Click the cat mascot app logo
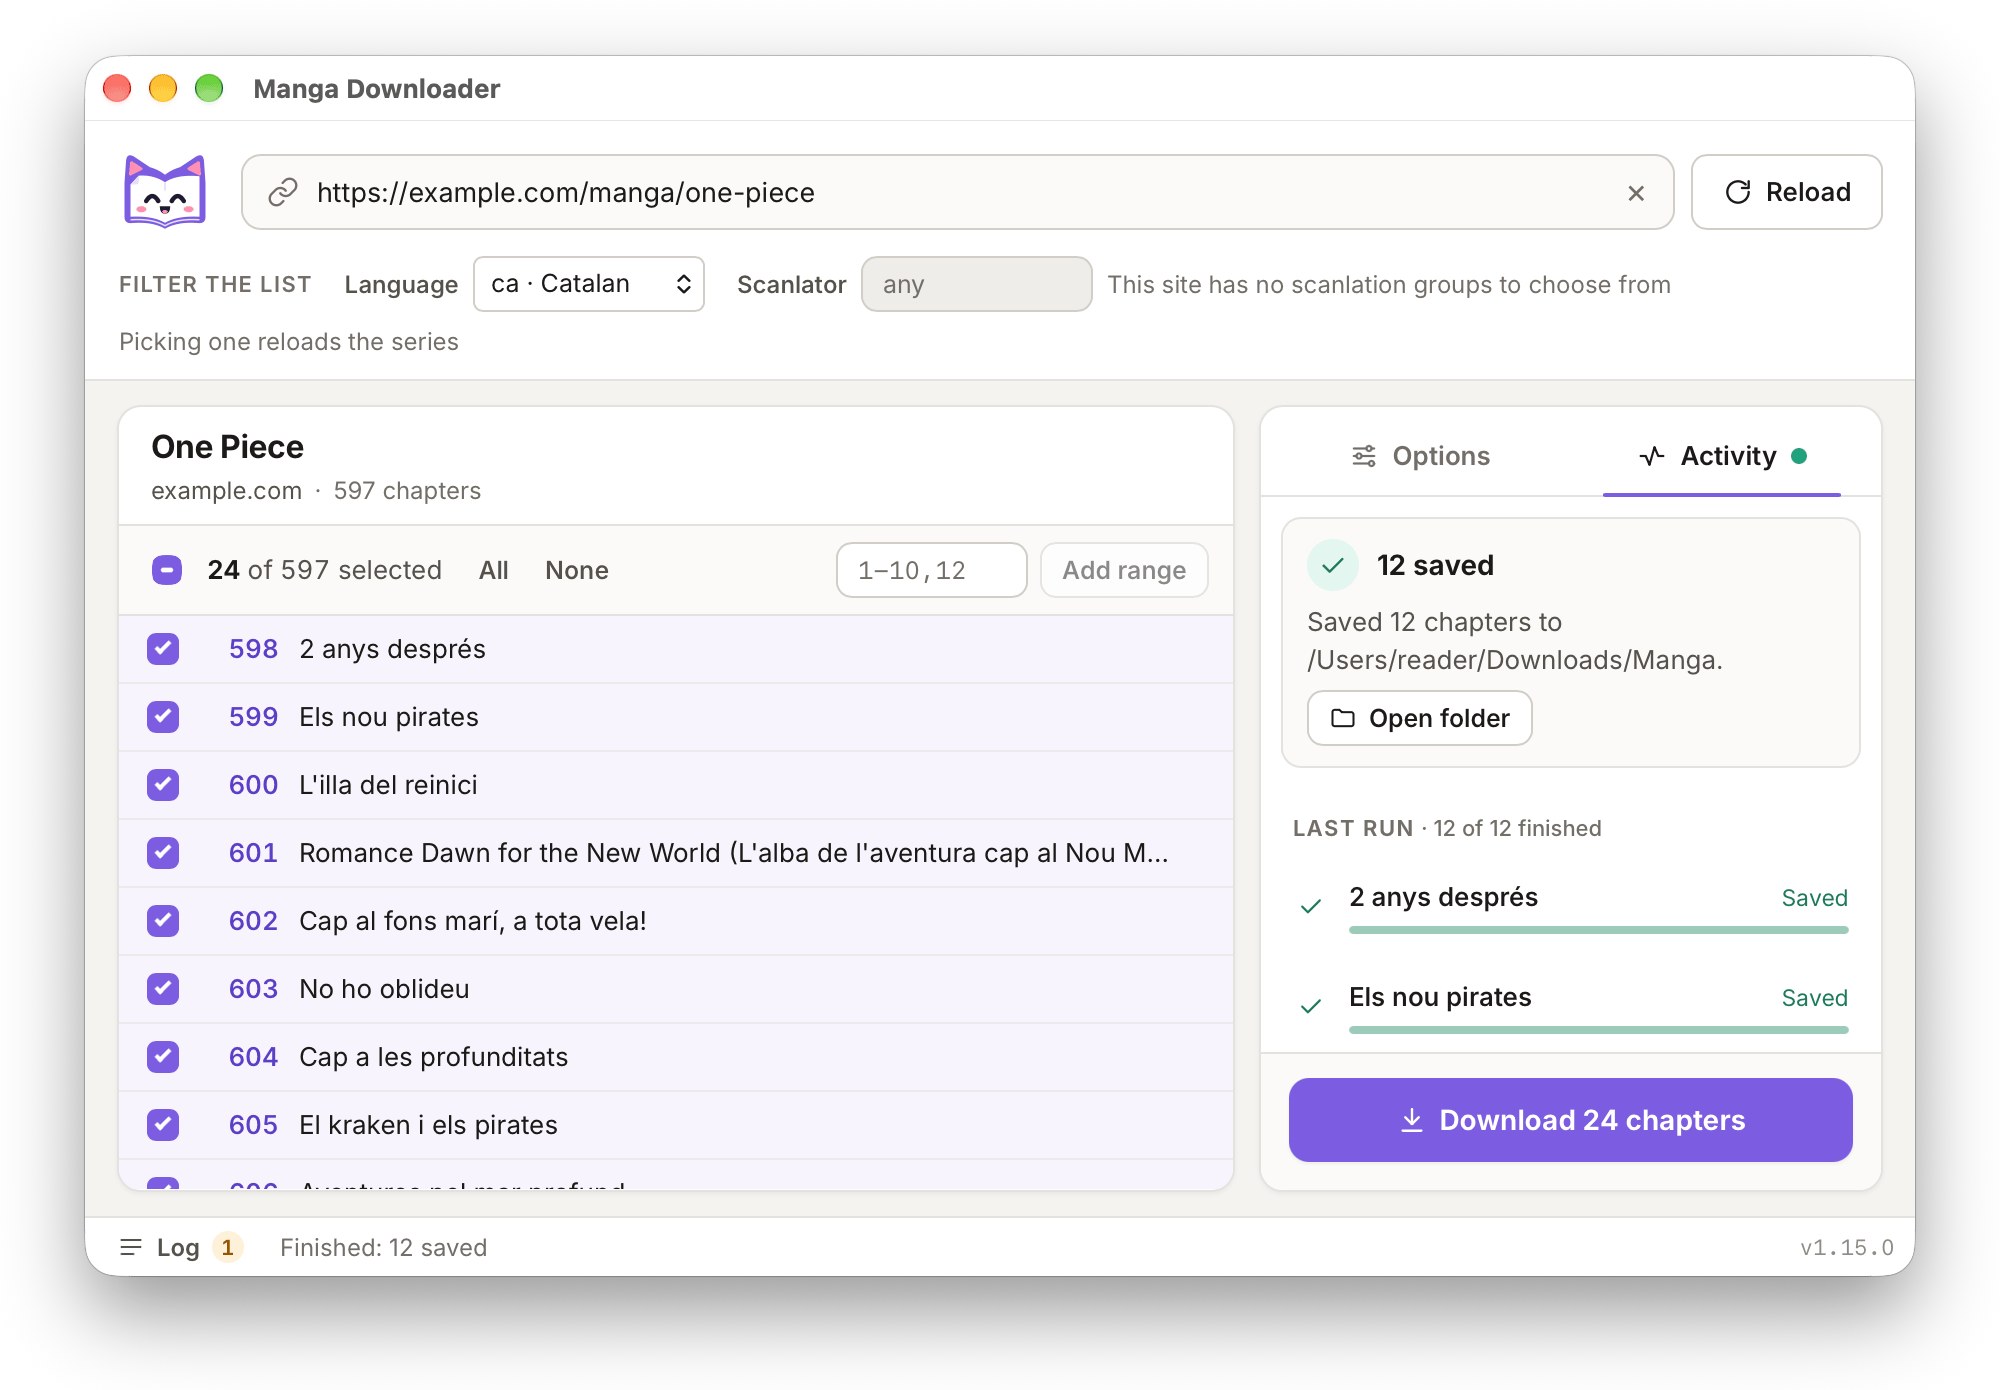This screenshot has width=2000, height=1390. [x=165, y=192]
